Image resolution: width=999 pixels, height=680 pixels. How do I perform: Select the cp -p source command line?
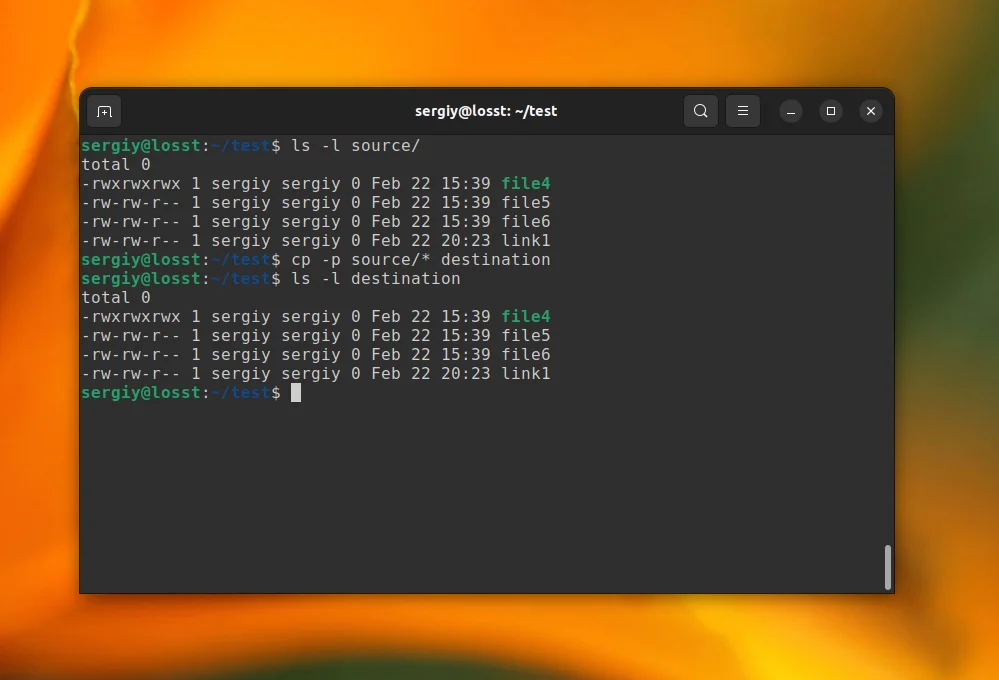coord(410,259)
